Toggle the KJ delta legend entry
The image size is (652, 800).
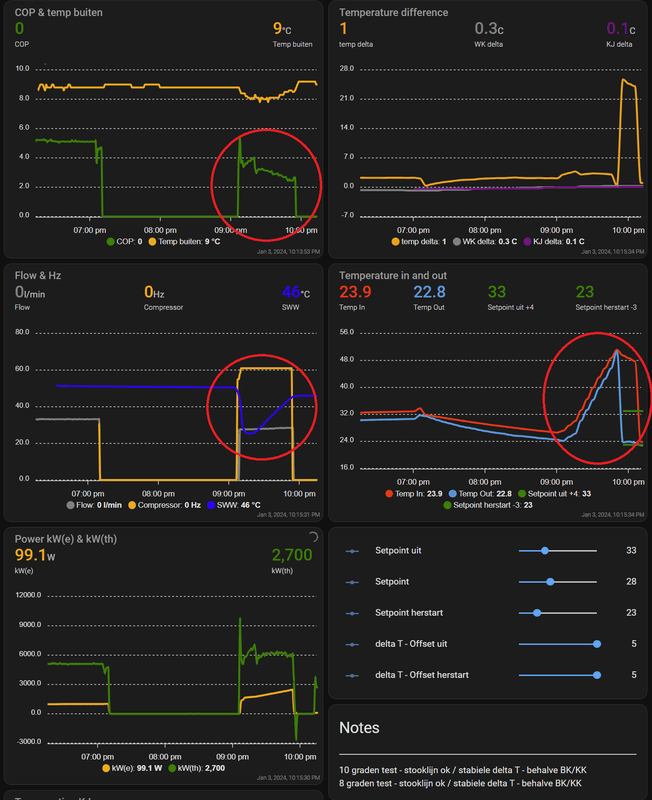[554, 241]
